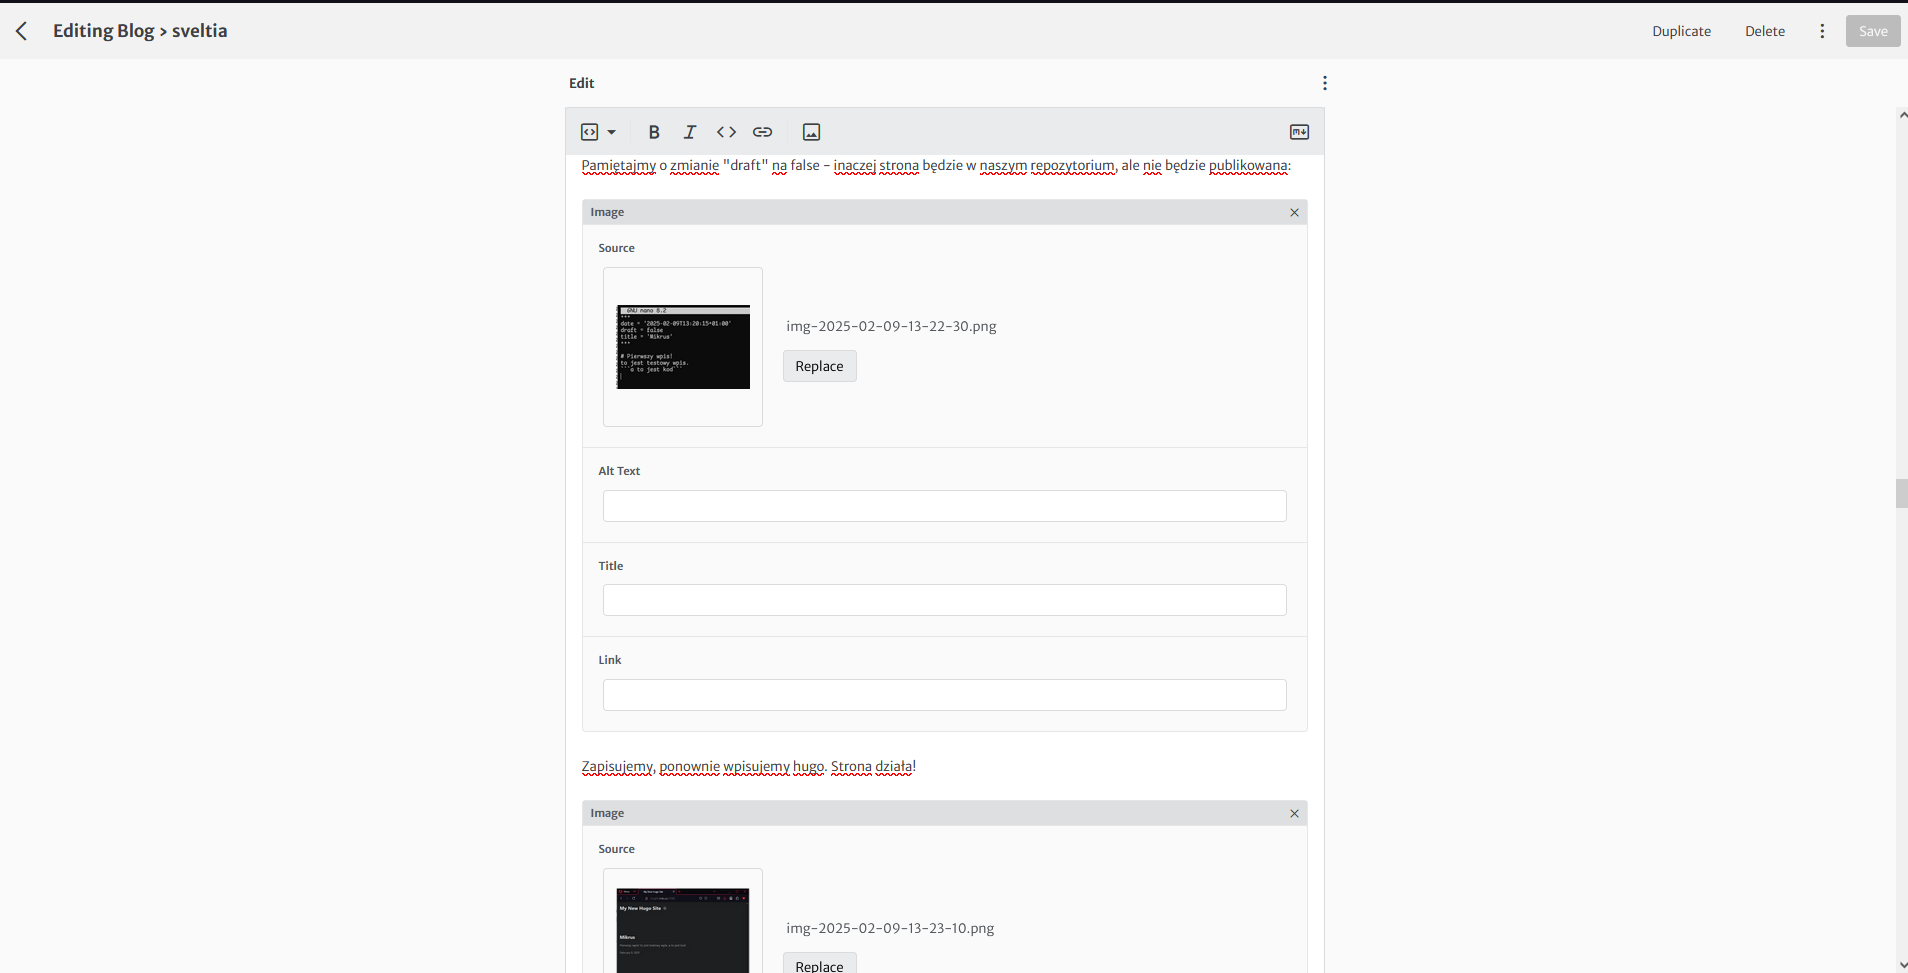Screen dimensions: 1908x973
Task: Replace image img-2025-02-09-13-23-10.png
Action: [x=819, y=964]
